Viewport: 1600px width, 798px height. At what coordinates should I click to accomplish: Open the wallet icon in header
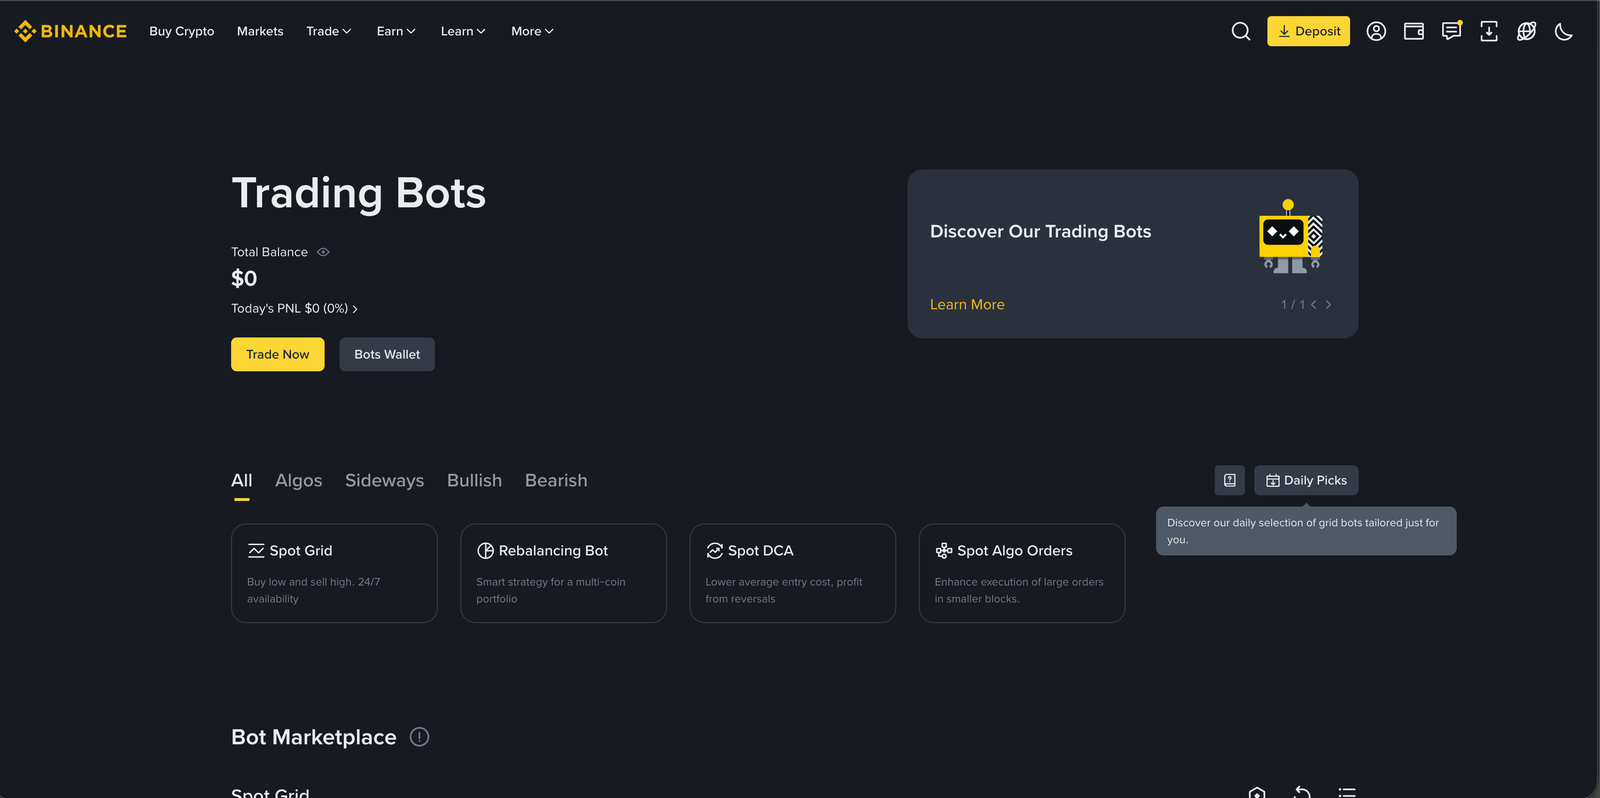click(1414, 31)
